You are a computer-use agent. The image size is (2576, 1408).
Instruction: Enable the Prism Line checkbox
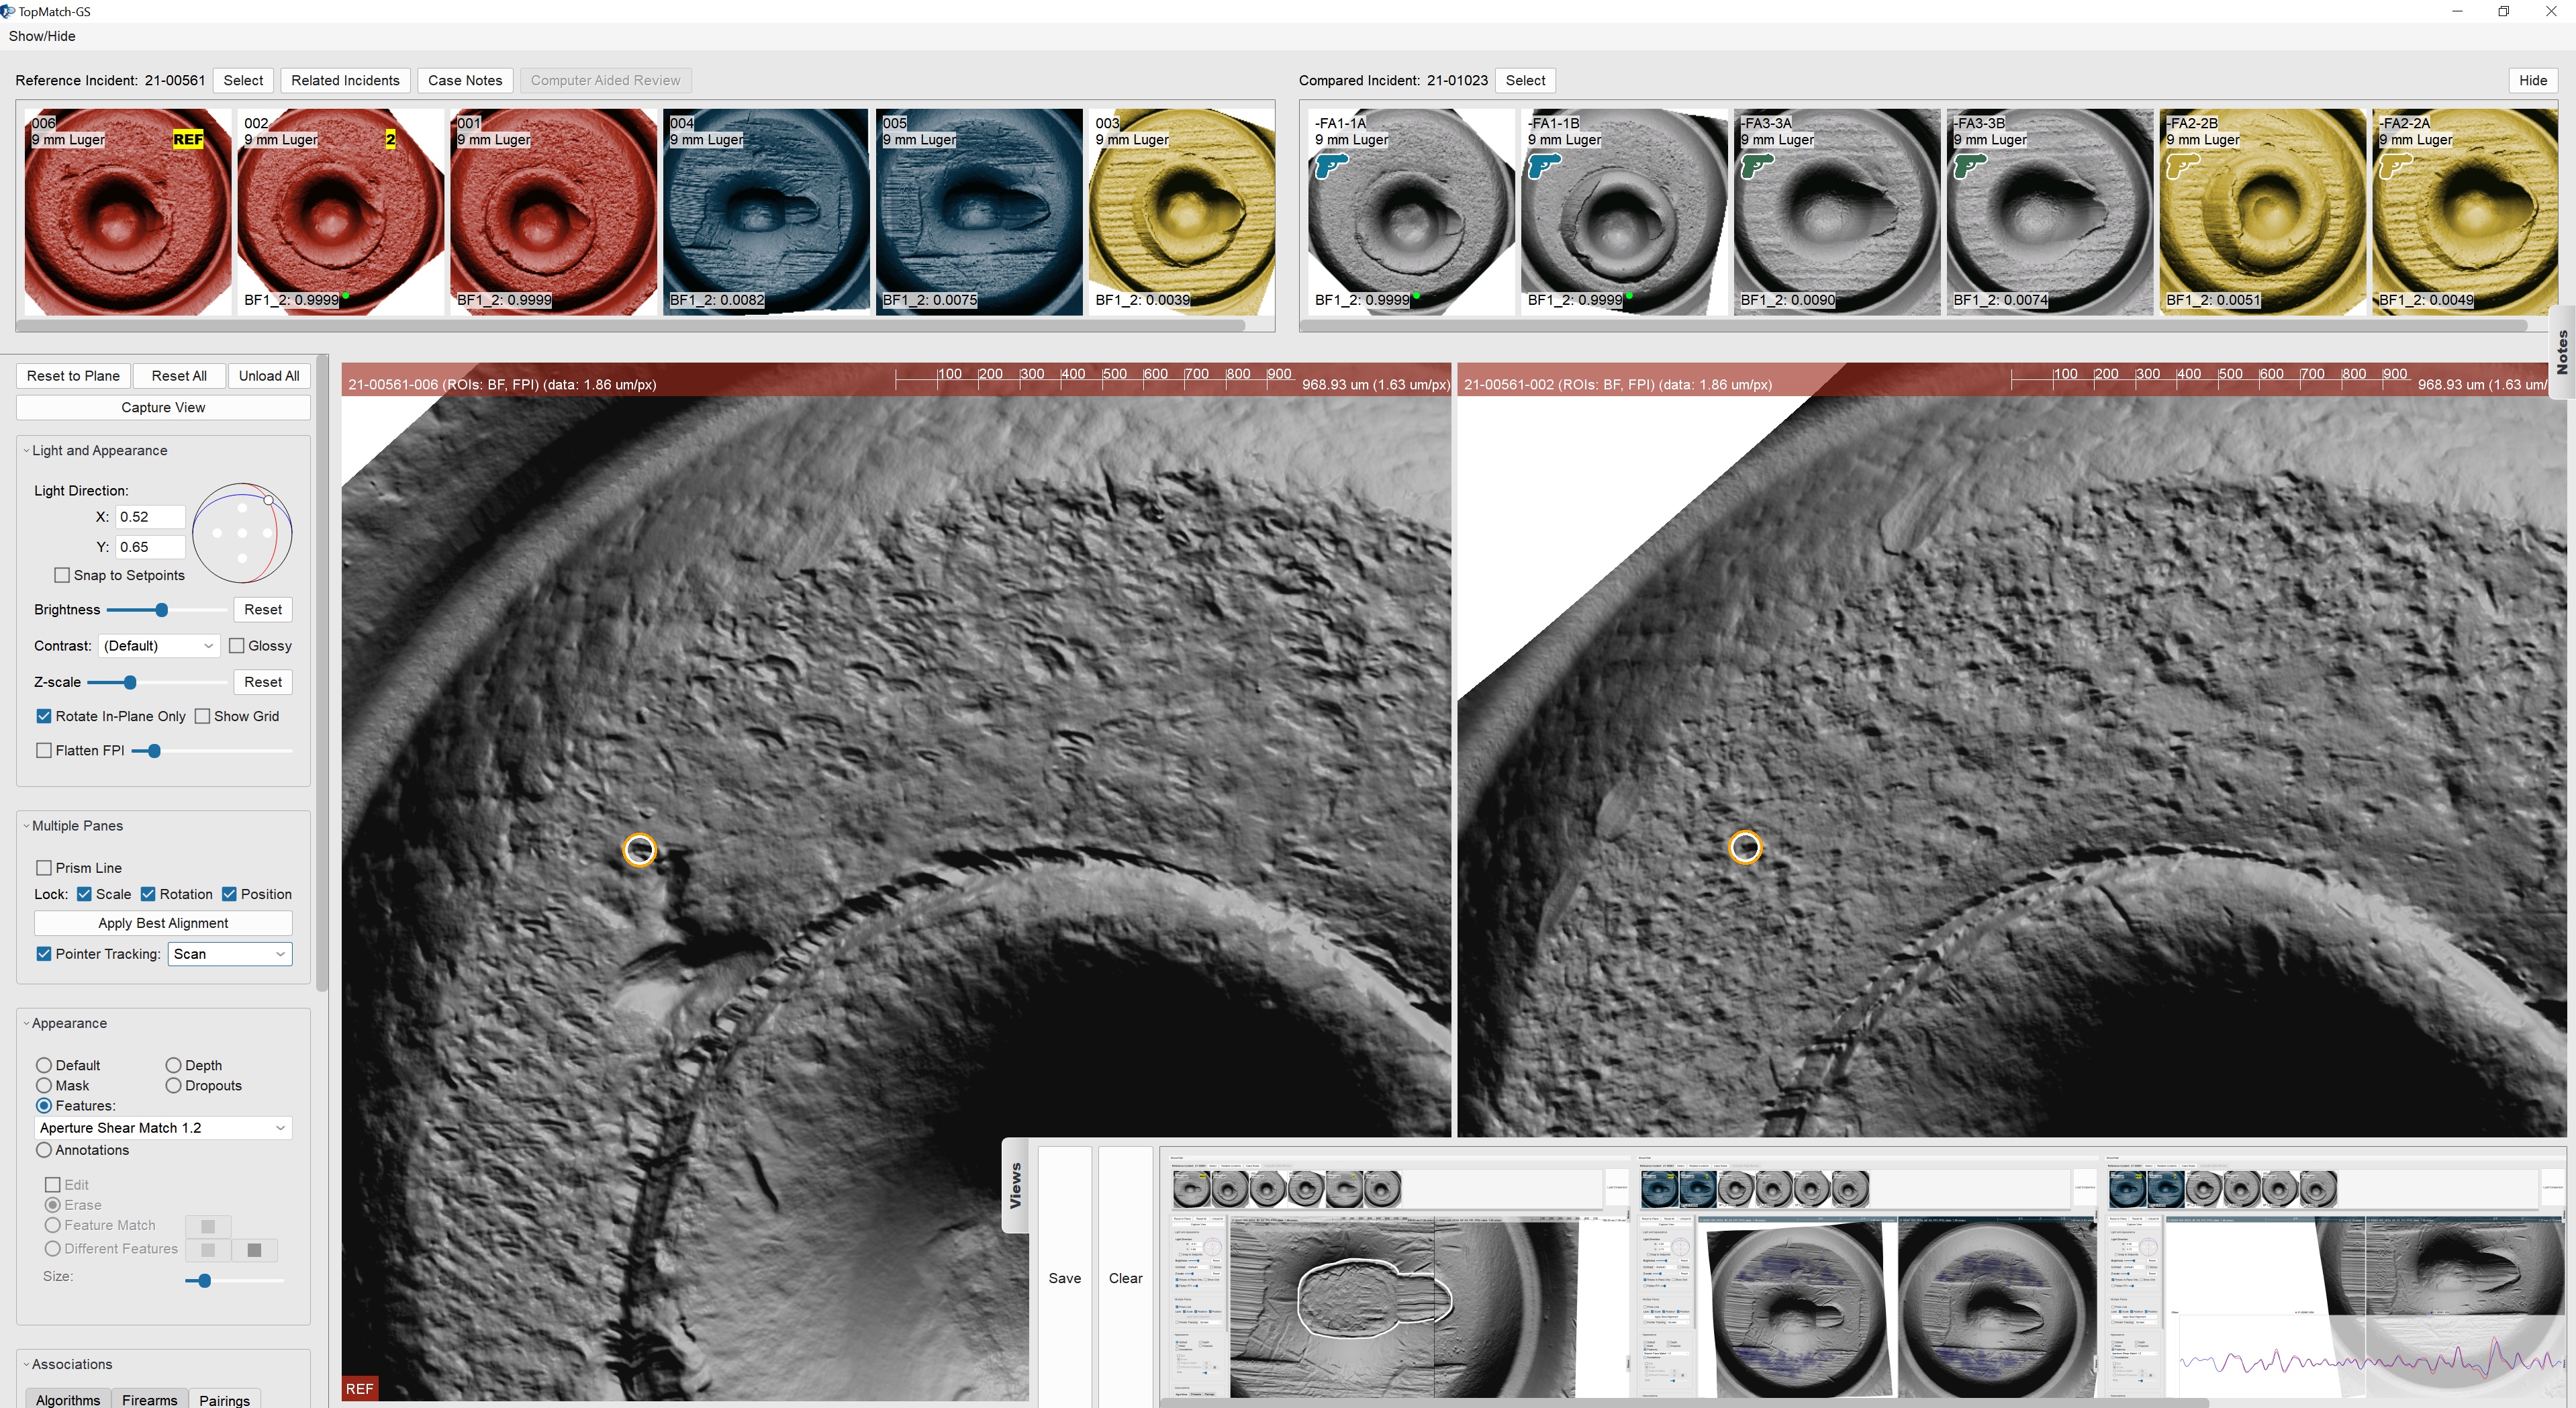(x=44, y=868)
